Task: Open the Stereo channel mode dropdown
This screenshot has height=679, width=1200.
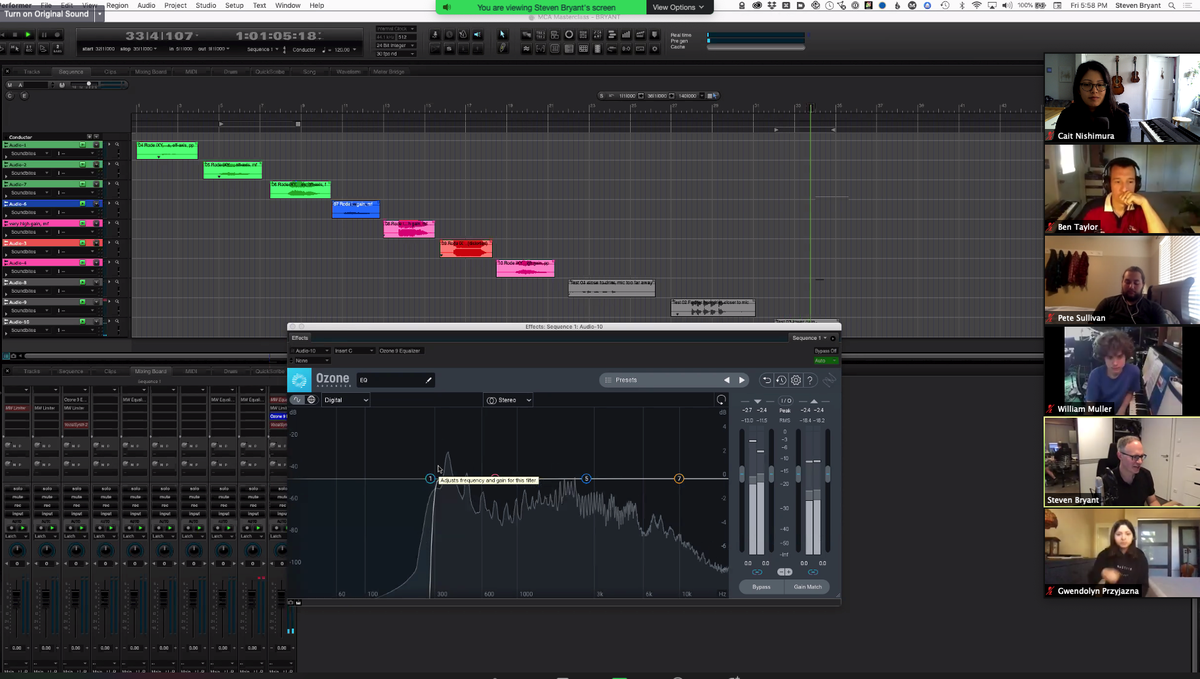Action: pos(508,400)
